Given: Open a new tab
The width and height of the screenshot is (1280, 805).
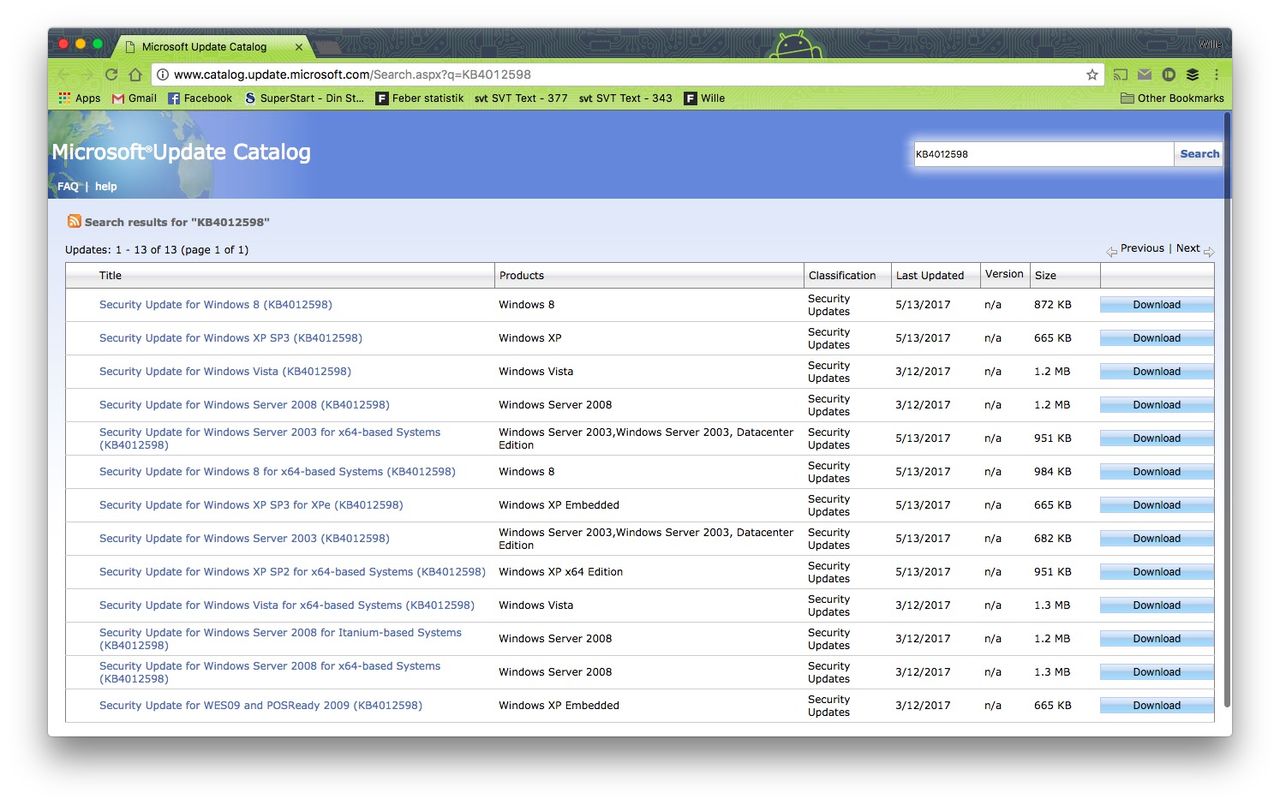Looking at the screenshot, I should pos(328,47).
